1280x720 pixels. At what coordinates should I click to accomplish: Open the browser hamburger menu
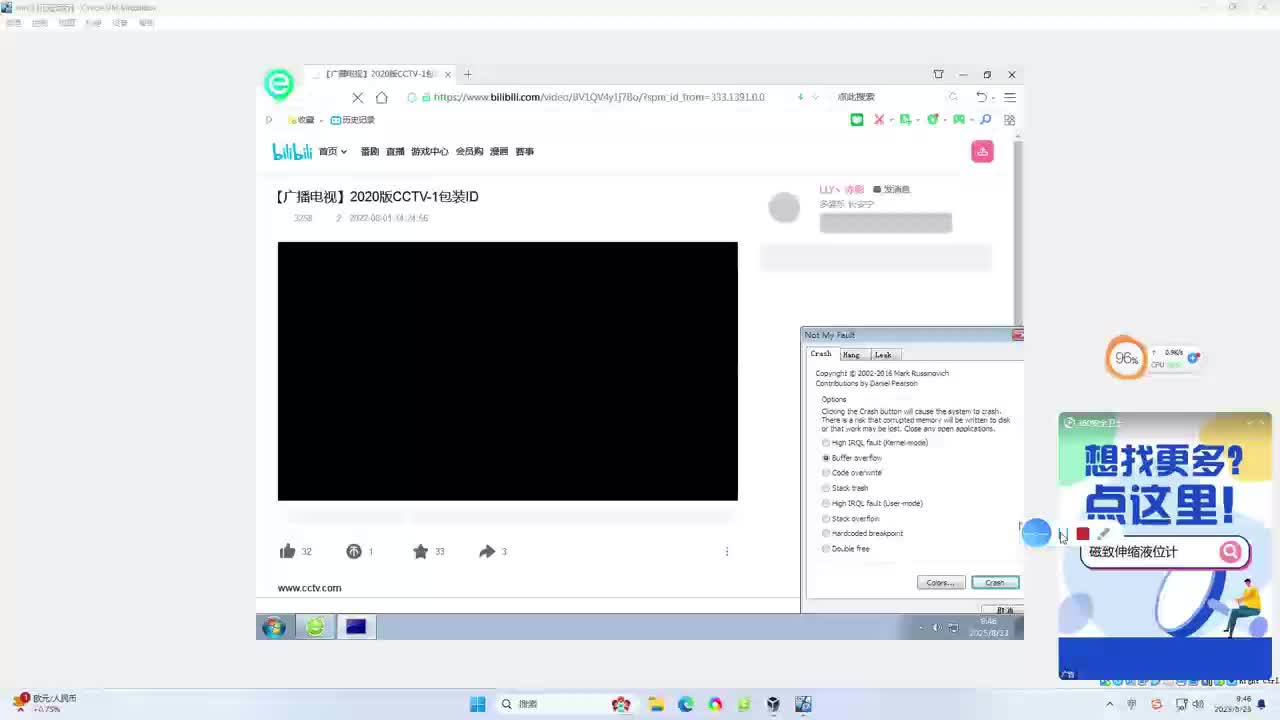click(1010, 97)
